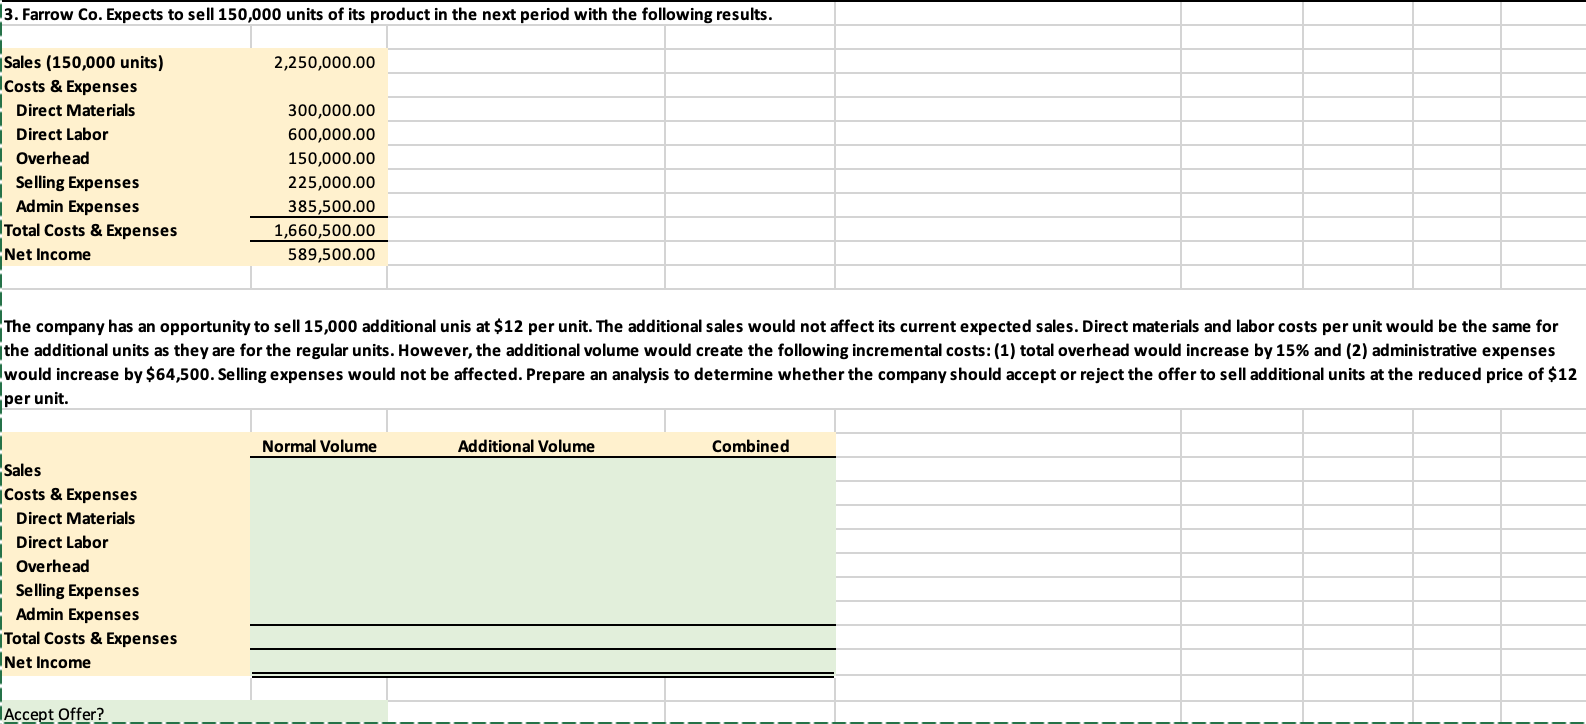Select the 'Normal Volume' column header

319,446
